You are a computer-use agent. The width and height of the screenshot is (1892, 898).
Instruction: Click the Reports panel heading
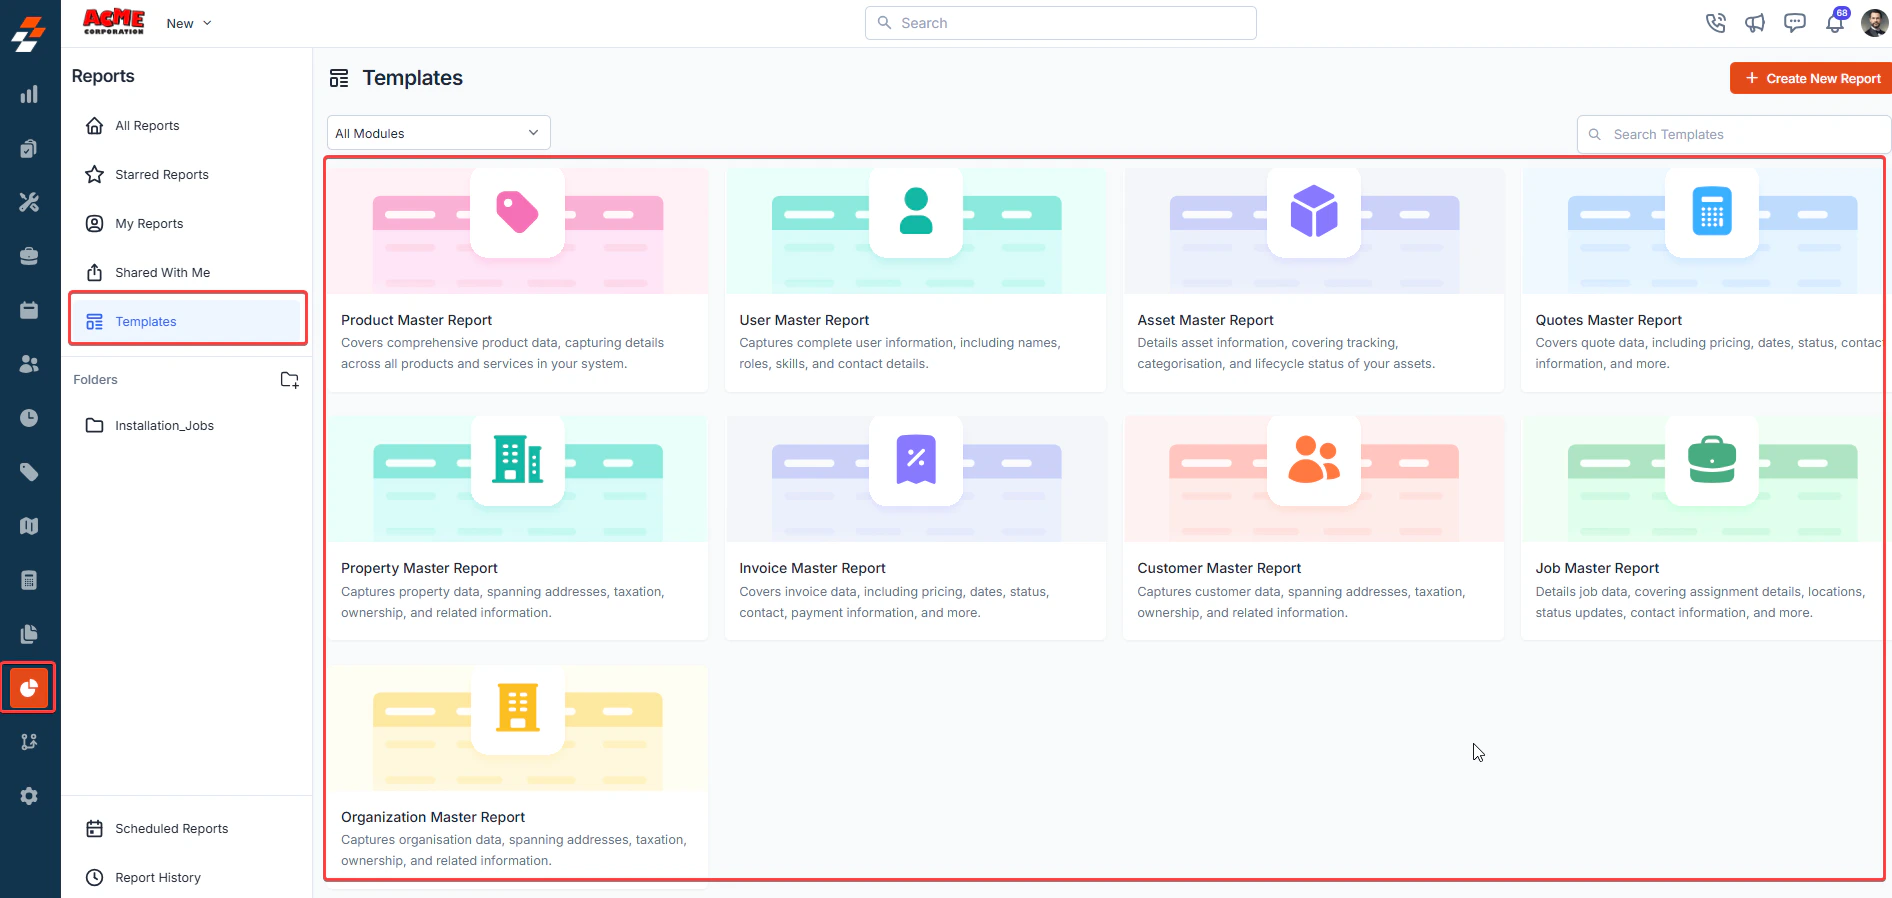103,76
